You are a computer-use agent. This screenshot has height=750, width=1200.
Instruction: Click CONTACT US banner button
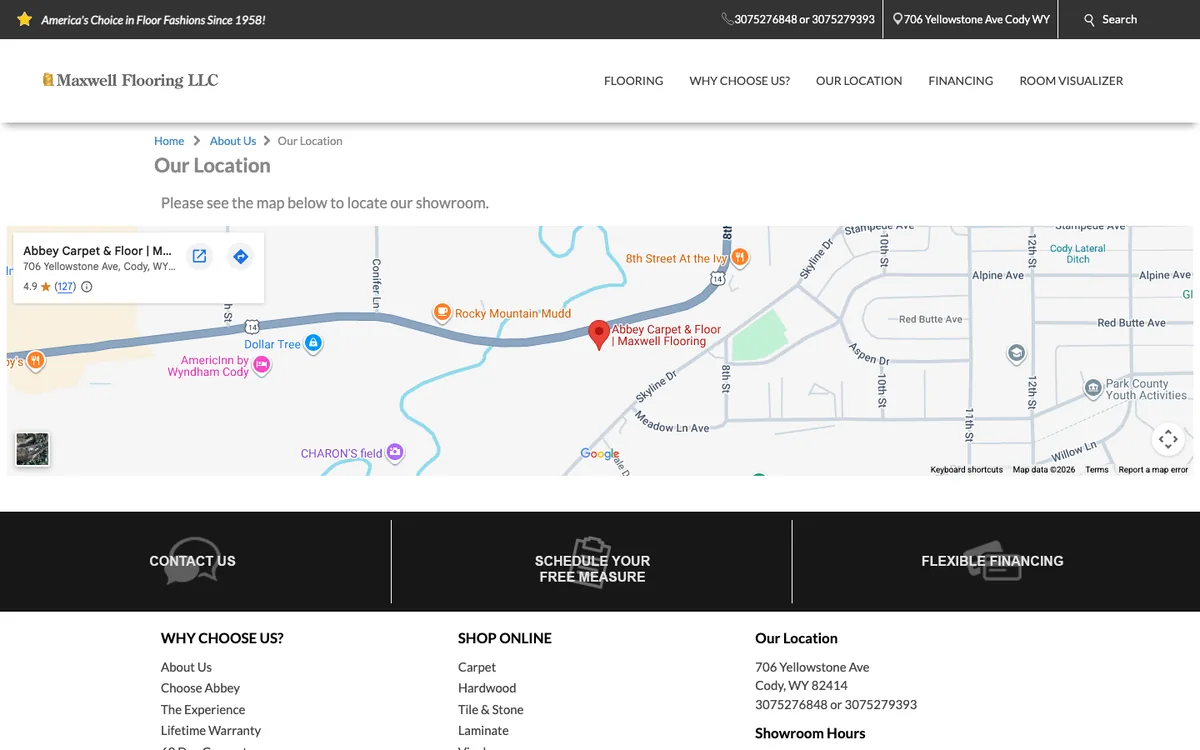pos(192,561)
